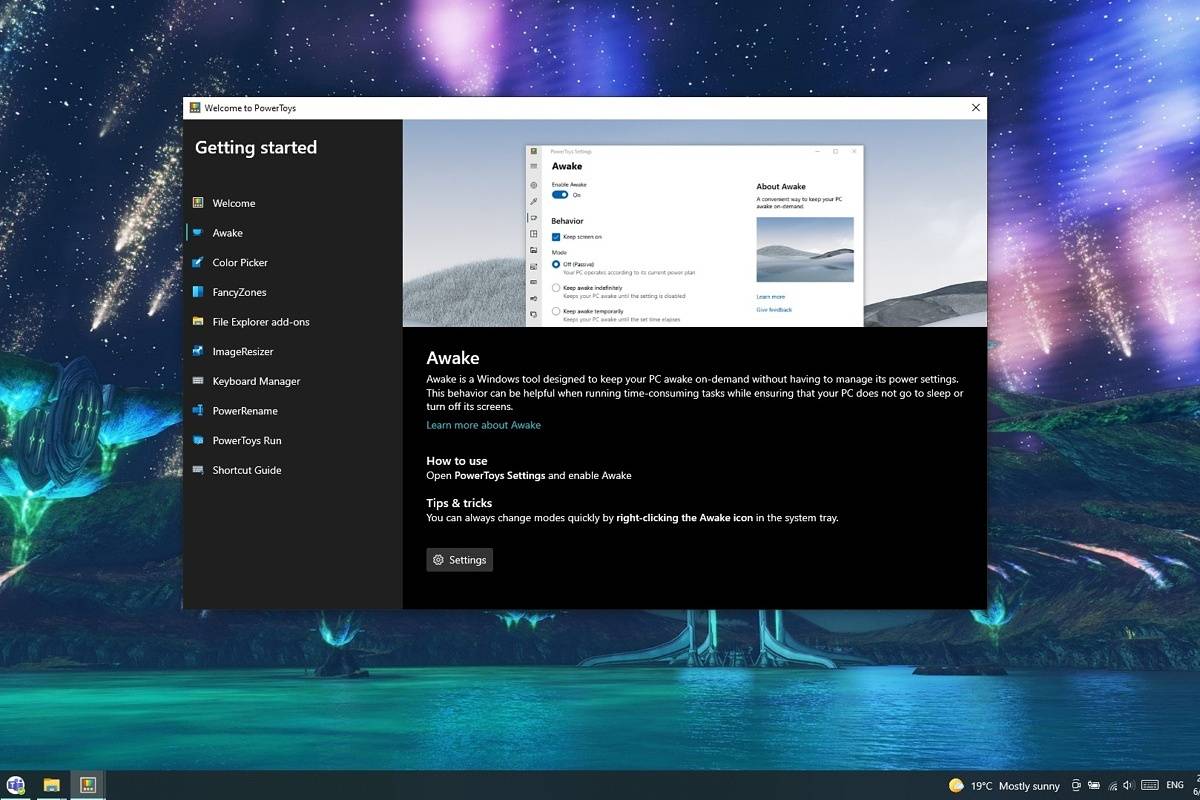Open the Learn more about Awake link
Screen dimensions: 1200x800
point(483,425)
